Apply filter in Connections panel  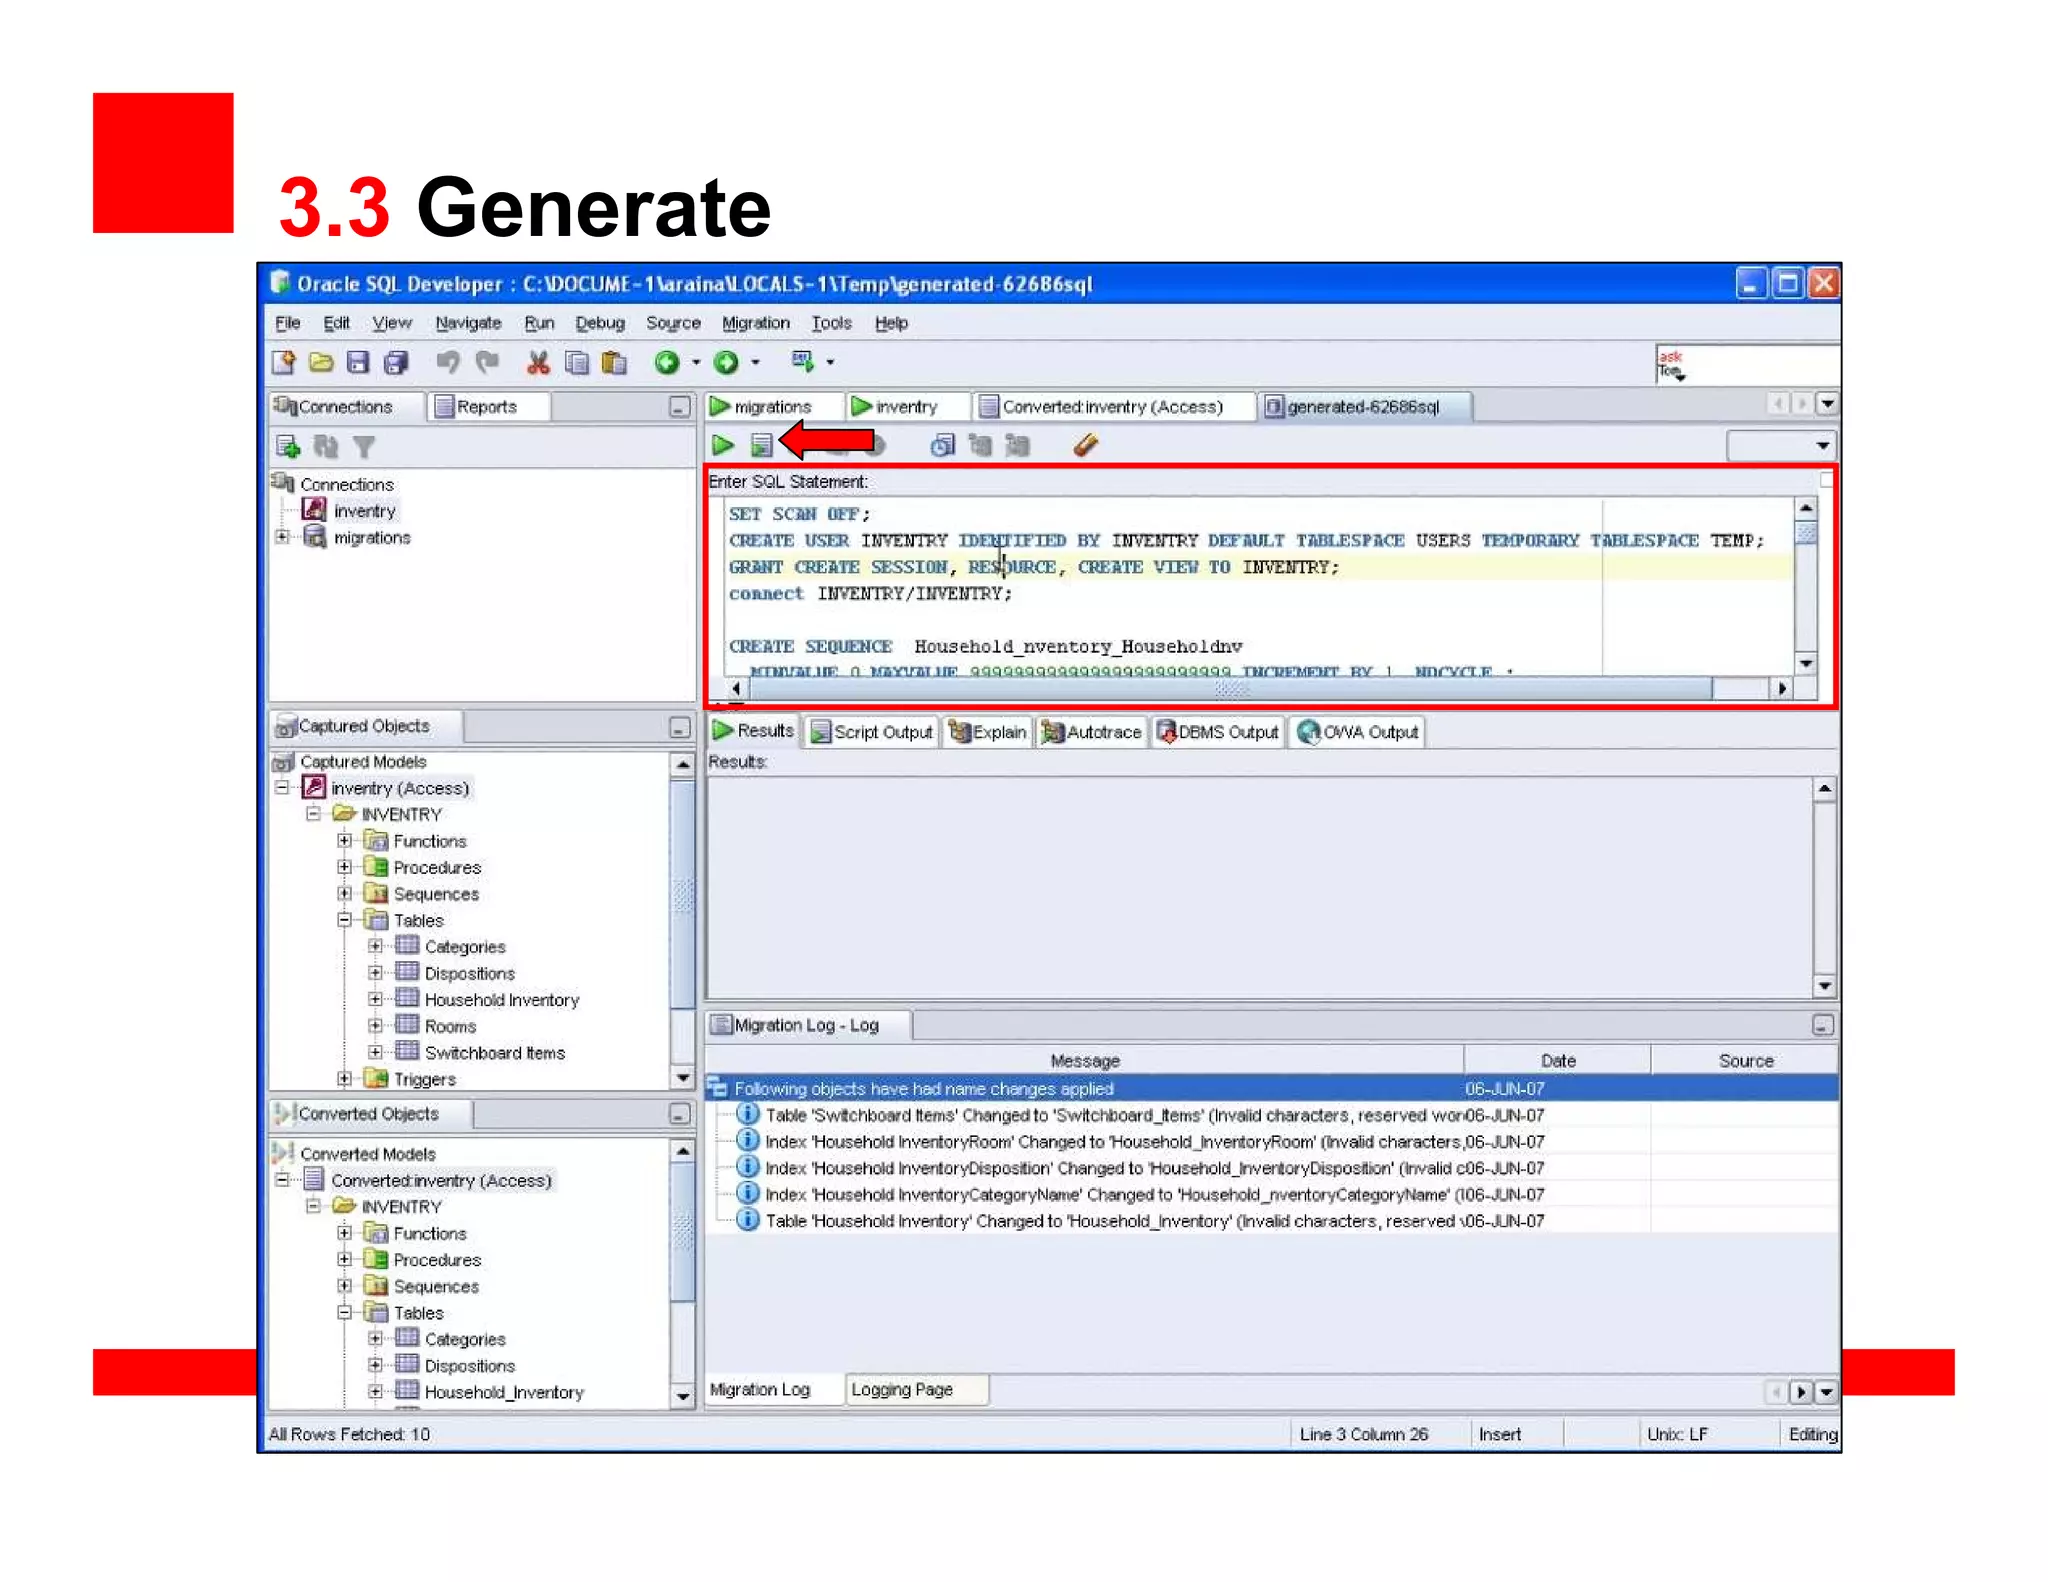coord(364,447)
